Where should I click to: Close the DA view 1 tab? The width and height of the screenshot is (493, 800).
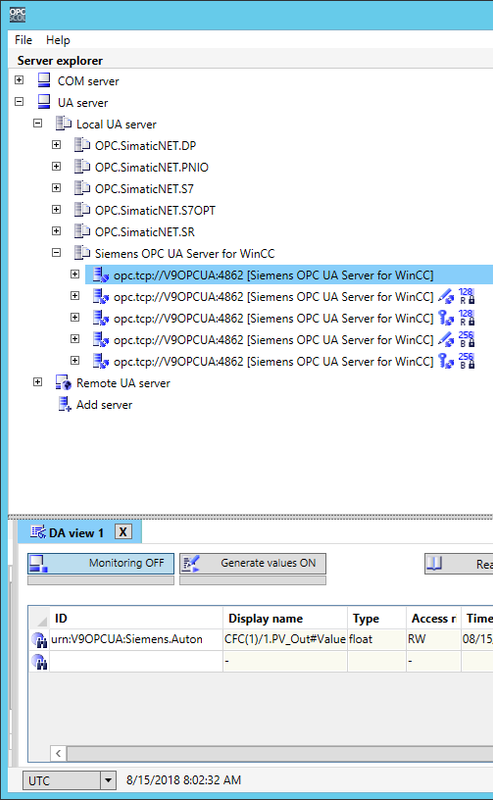123,532
